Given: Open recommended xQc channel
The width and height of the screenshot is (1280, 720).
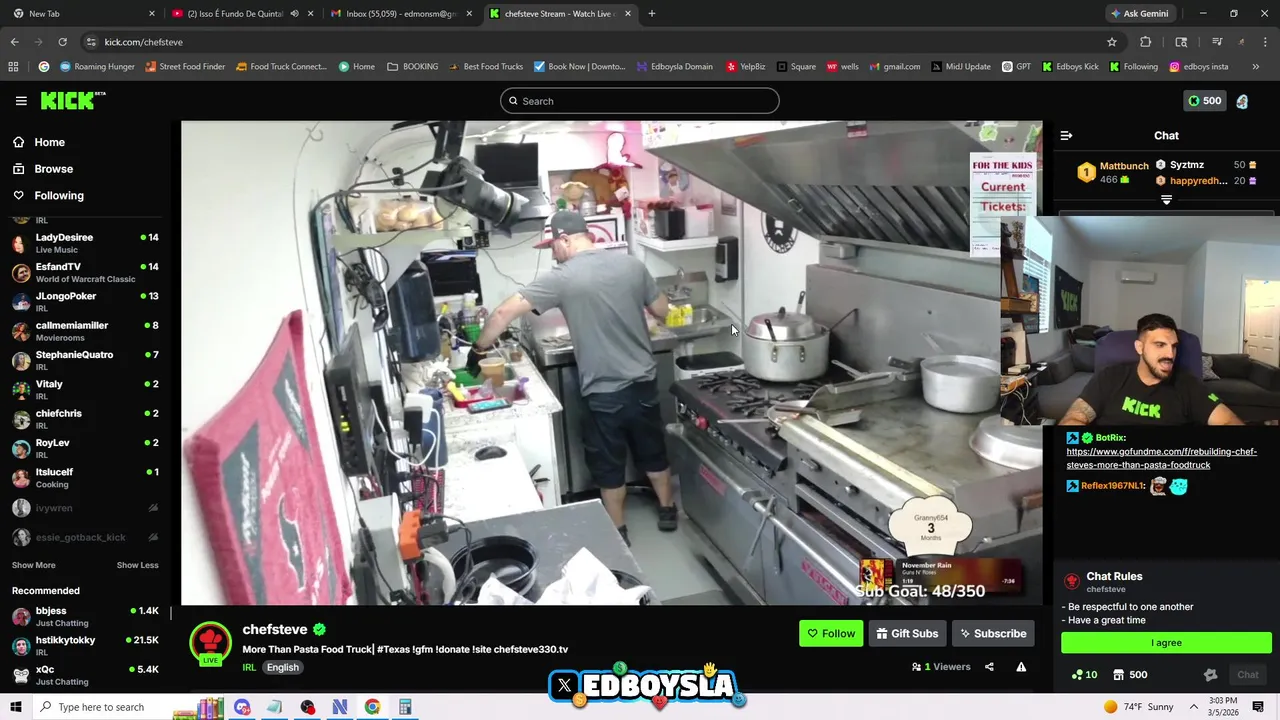Looking at the screenshot, I should coord(85,675).
